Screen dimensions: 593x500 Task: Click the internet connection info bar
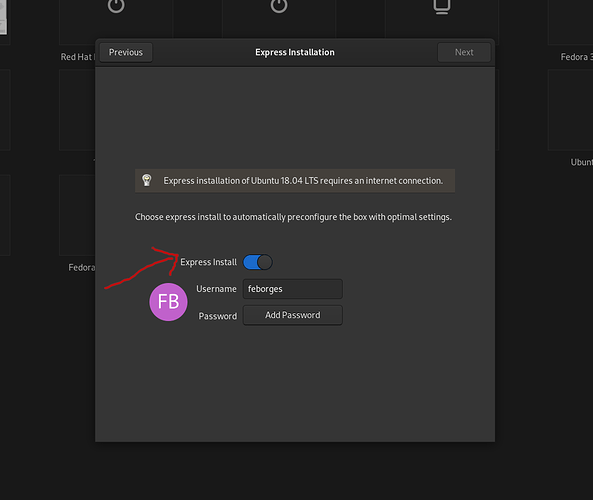pyautogui.click(x=295, y=181)
